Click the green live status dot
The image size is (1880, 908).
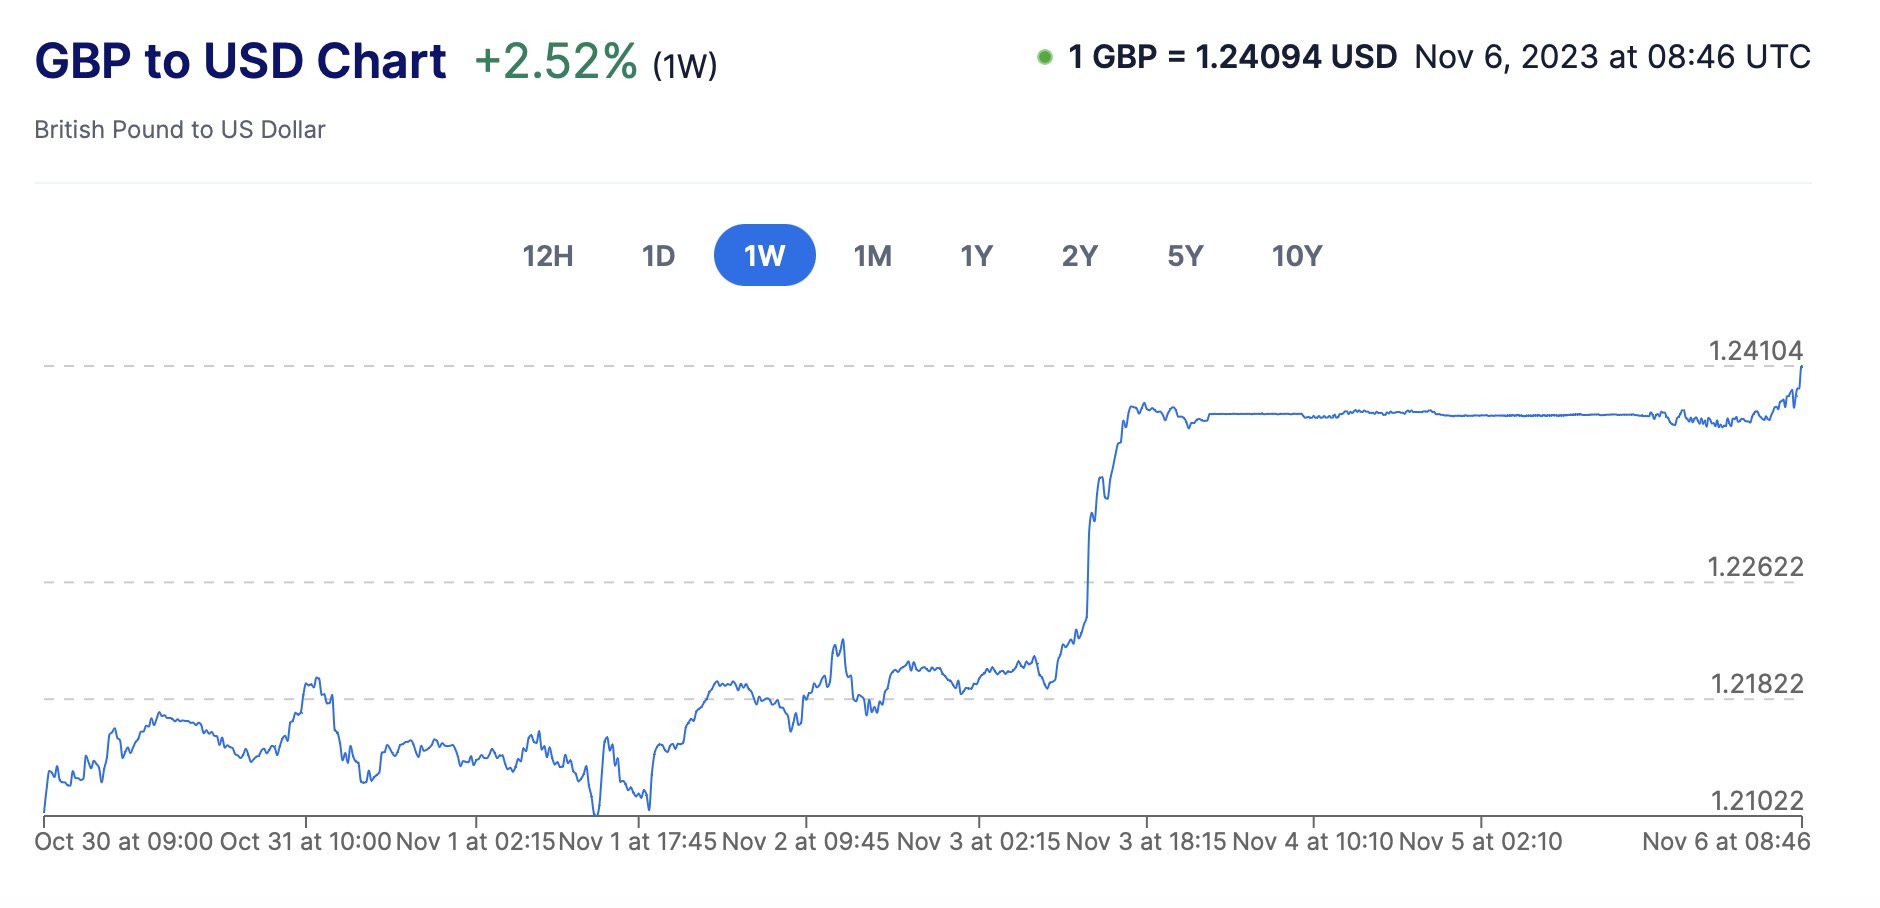(x=1045, y=57)
